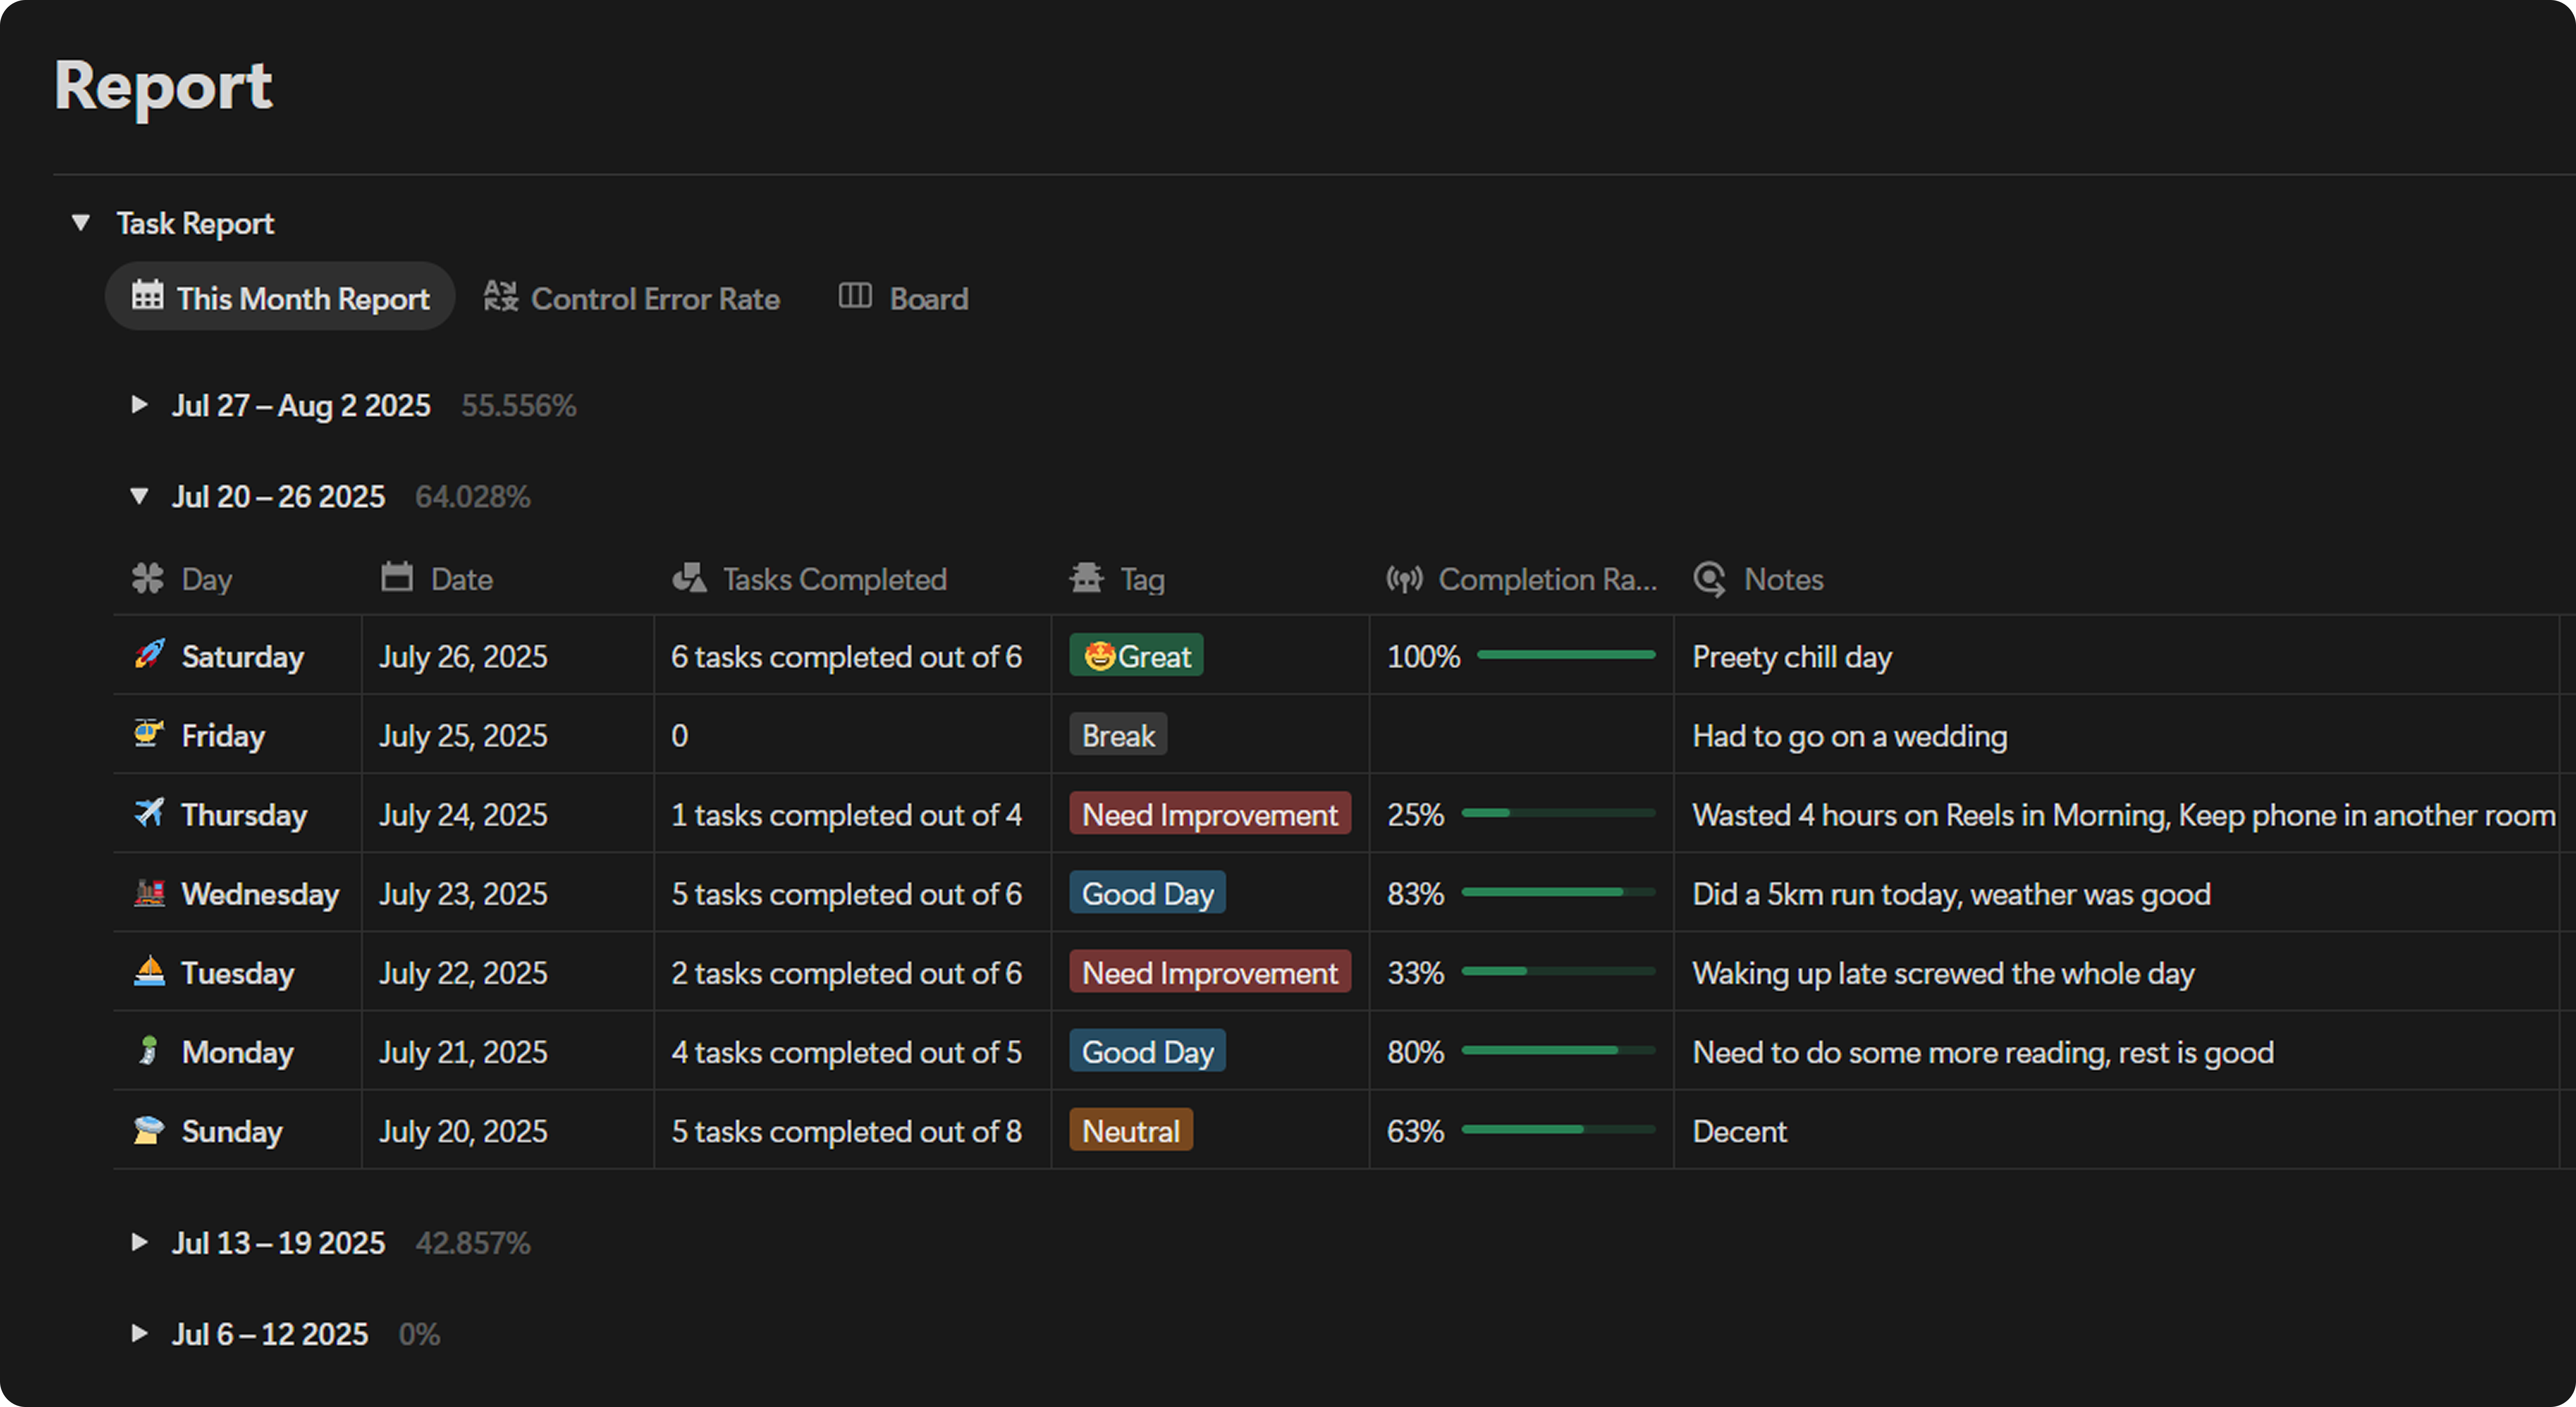
Task: Collapse the Jul 20 – 26 2025 group
Action: coord(139,496)
